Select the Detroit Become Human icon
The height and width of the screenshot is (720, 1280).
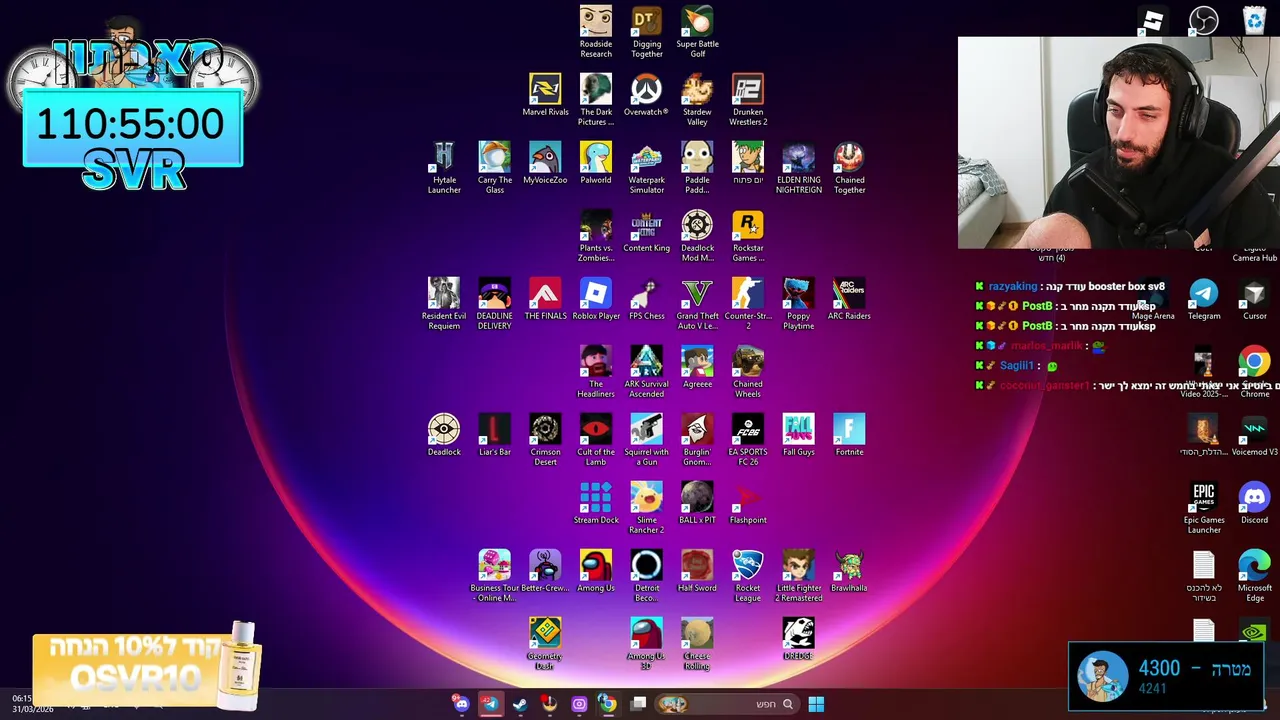coord(646,576)
